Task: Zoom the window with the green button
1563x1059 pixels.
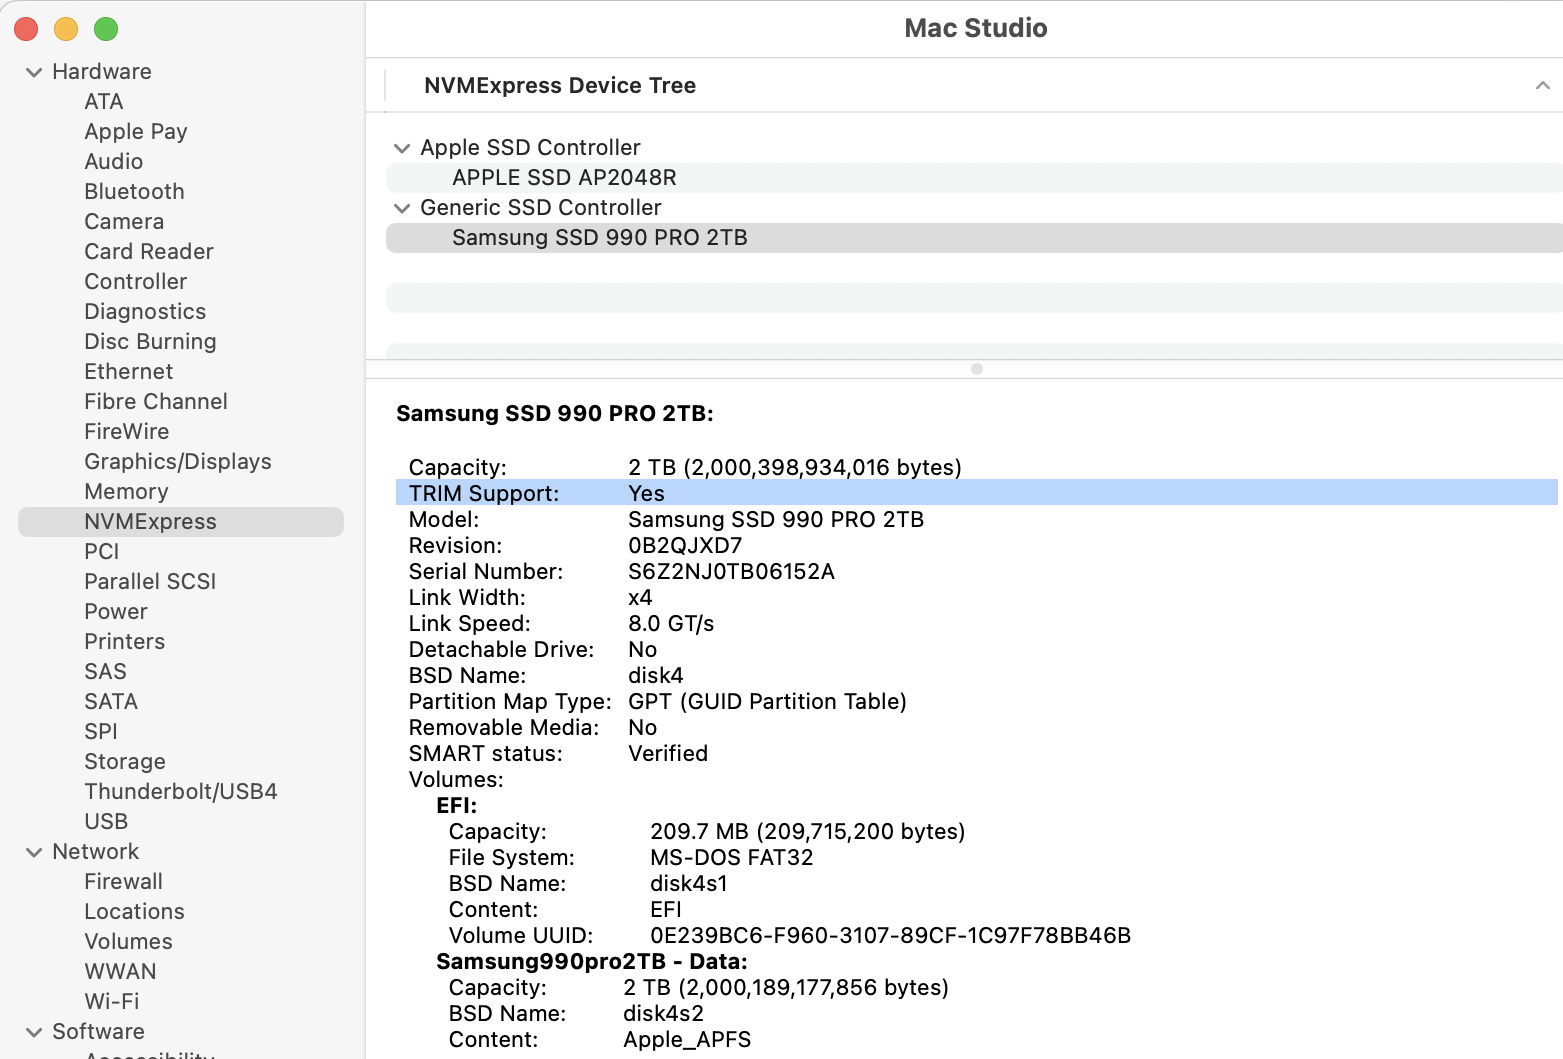Action: click(106, 30)
